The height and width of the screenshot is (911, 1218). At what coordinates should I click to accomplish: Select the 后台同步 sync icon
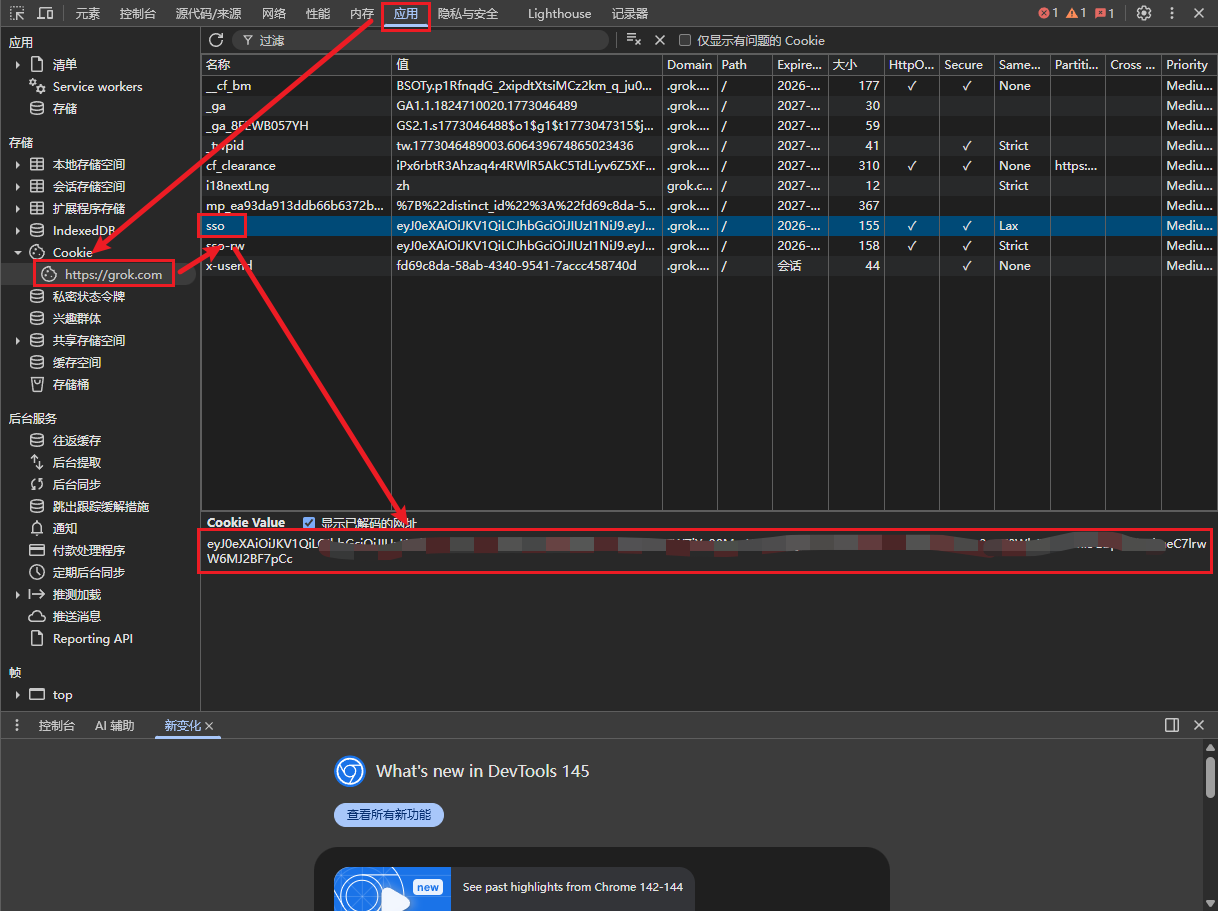(x=37, y=484)
